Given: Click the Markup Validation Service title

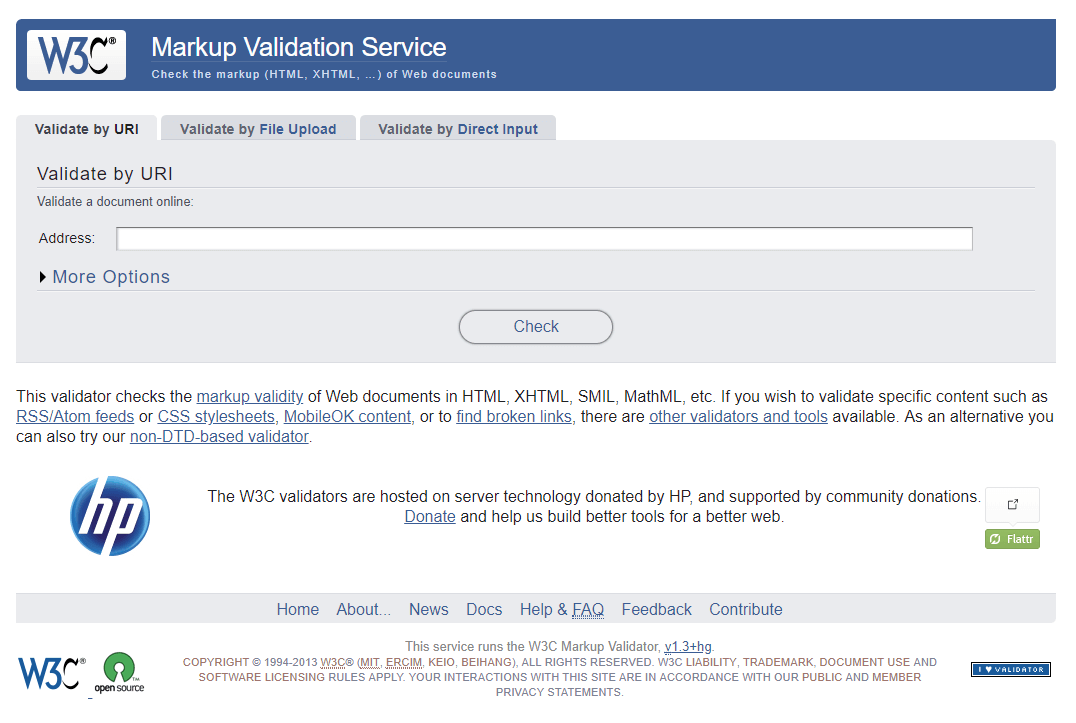Looking at the screenshot, I should [x=299, y=47].
